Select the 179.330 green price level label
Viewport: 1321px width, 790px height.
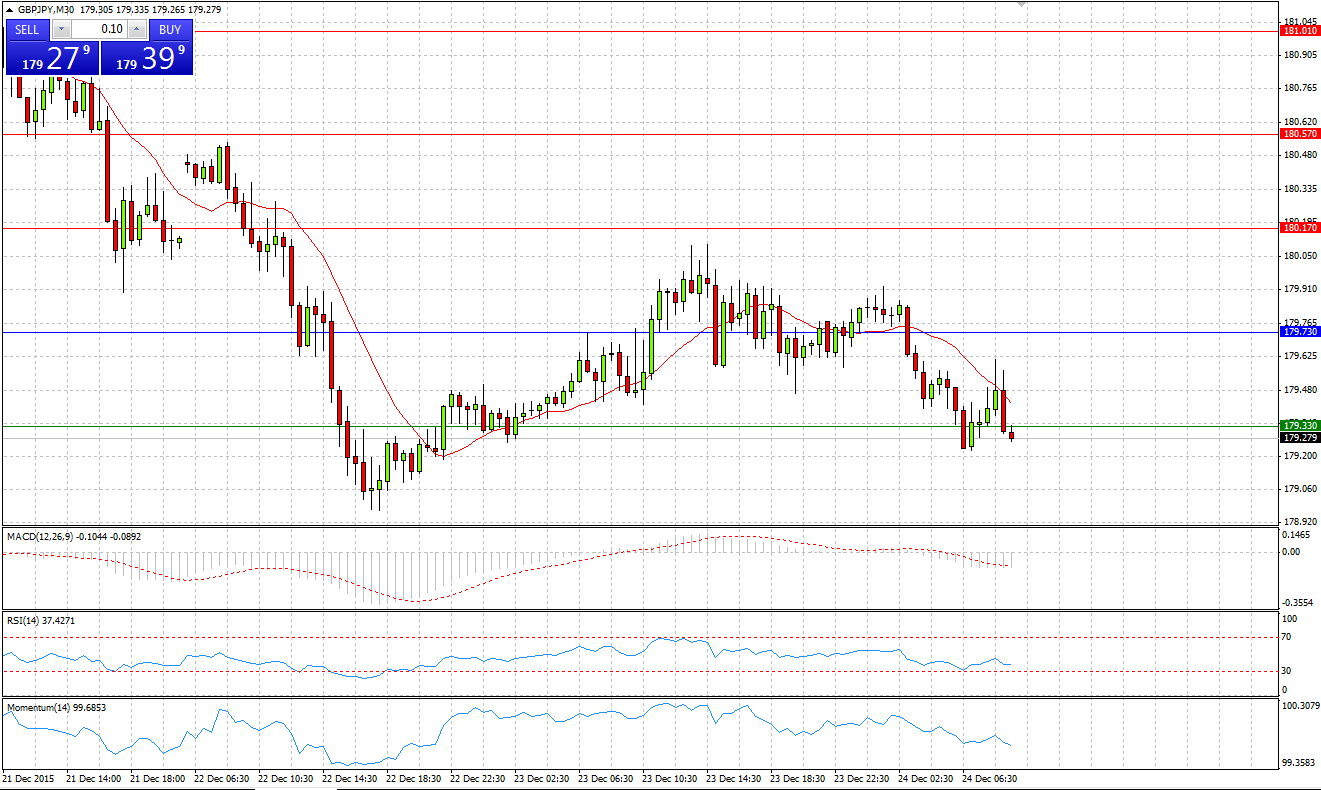(x=1299, y=426)
